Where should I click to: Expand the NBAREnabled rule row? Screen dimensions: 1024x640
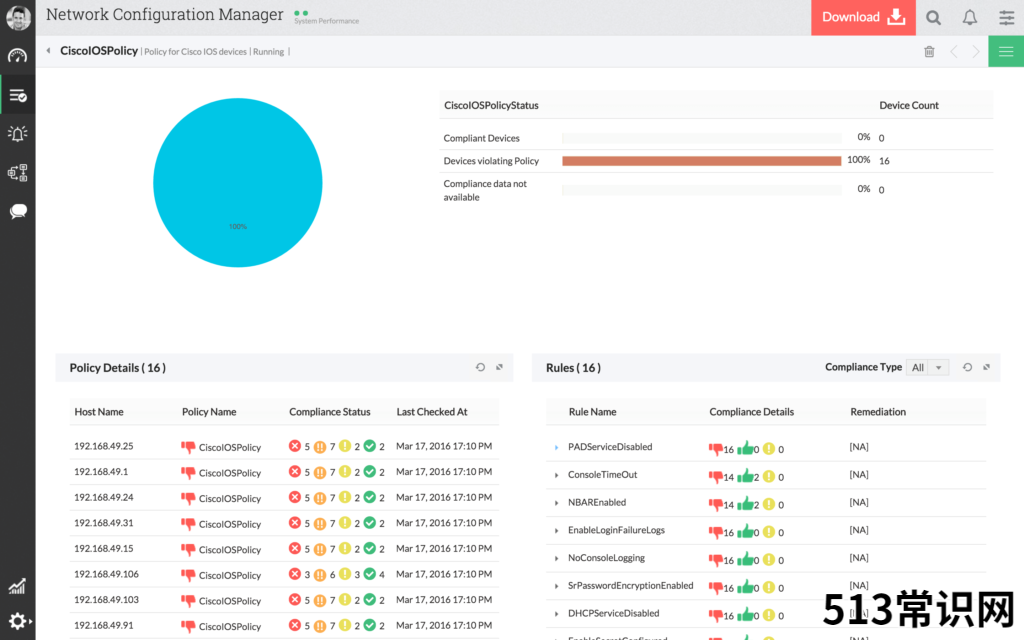(x=556, y=503)
